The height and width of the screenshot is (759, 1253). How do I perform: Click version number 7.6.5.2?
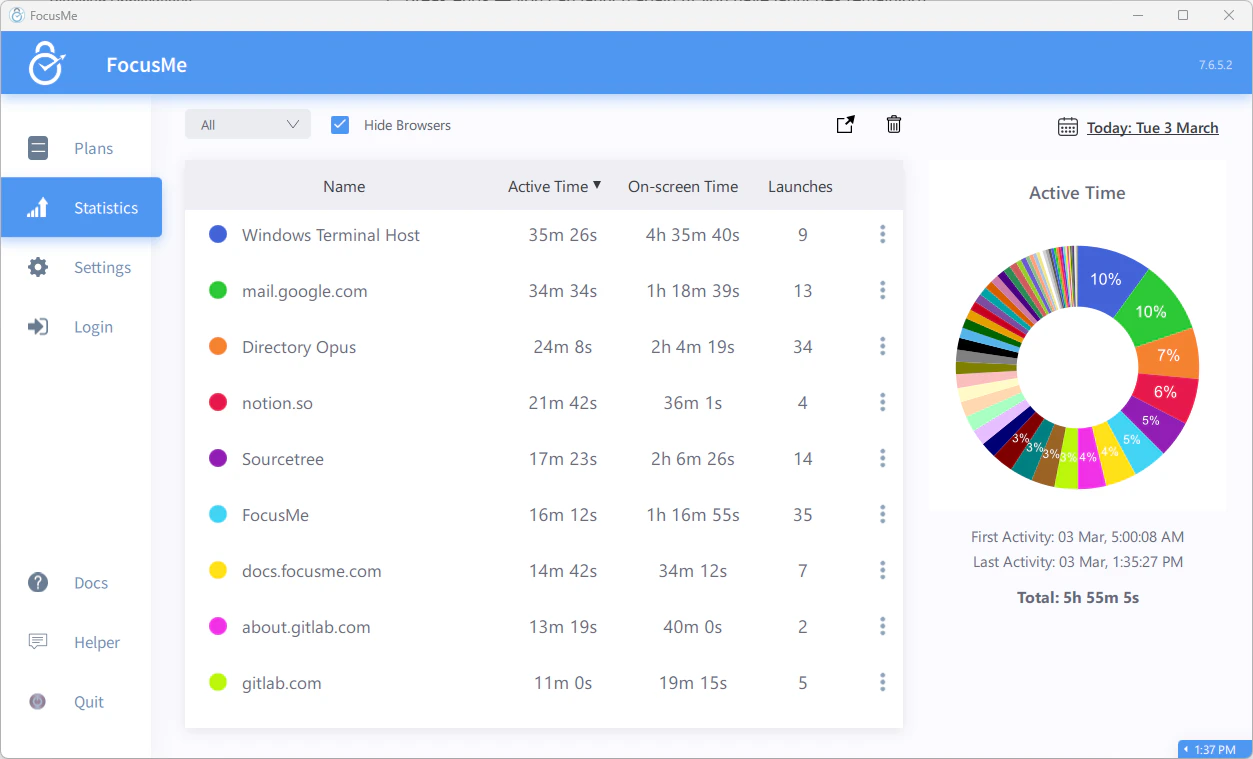point(1217,65)
